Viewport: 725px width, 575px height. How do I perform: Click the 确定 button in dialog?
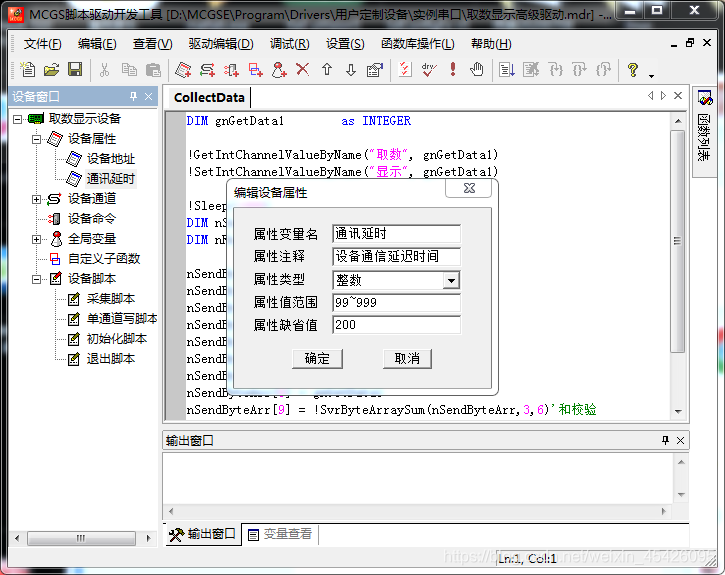(317, 358)
